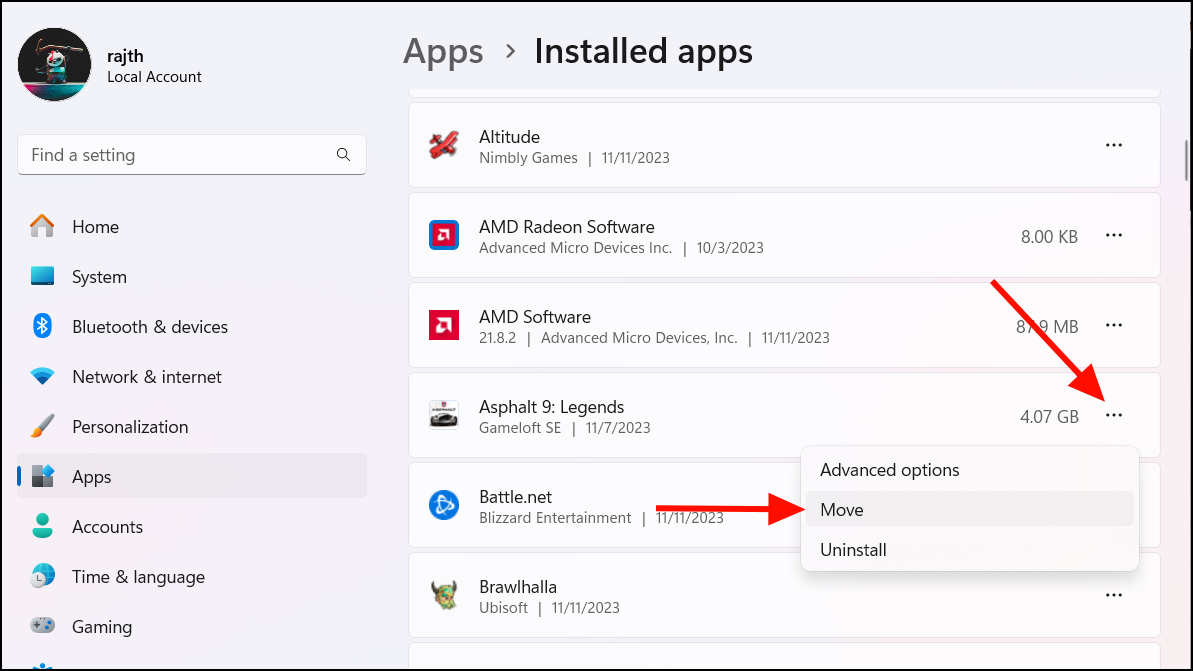
Task: Open Personalization settings
Action: (x=192, y=426)
